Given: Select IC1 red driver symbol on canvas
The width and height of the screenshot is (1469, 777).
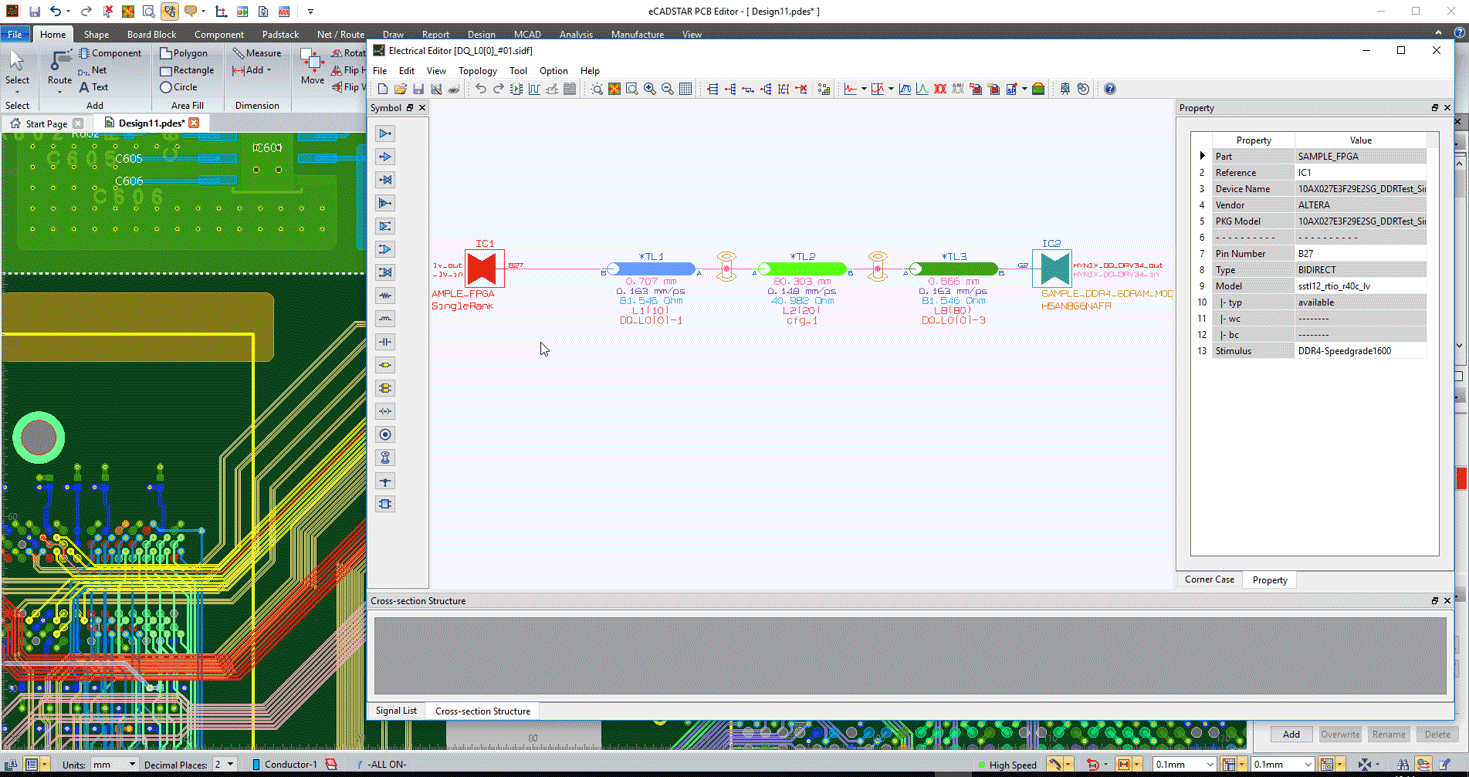Looking at the screenshot, I should (x=484, y=268).
